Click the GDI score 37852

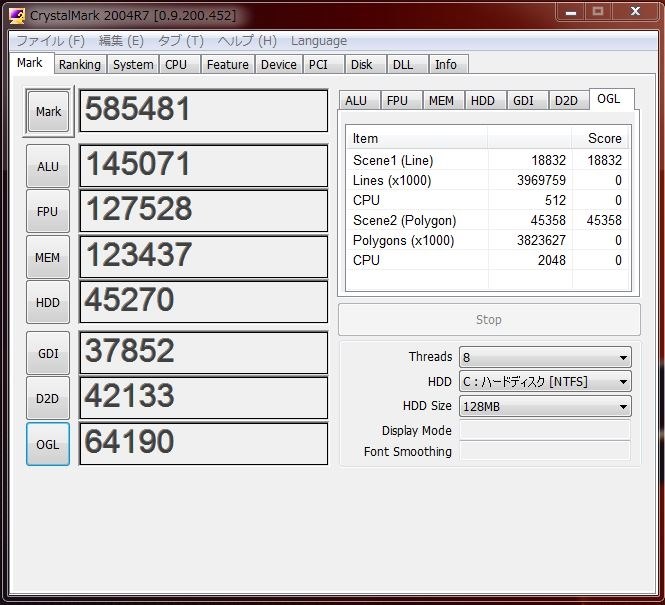pos(204,353)
